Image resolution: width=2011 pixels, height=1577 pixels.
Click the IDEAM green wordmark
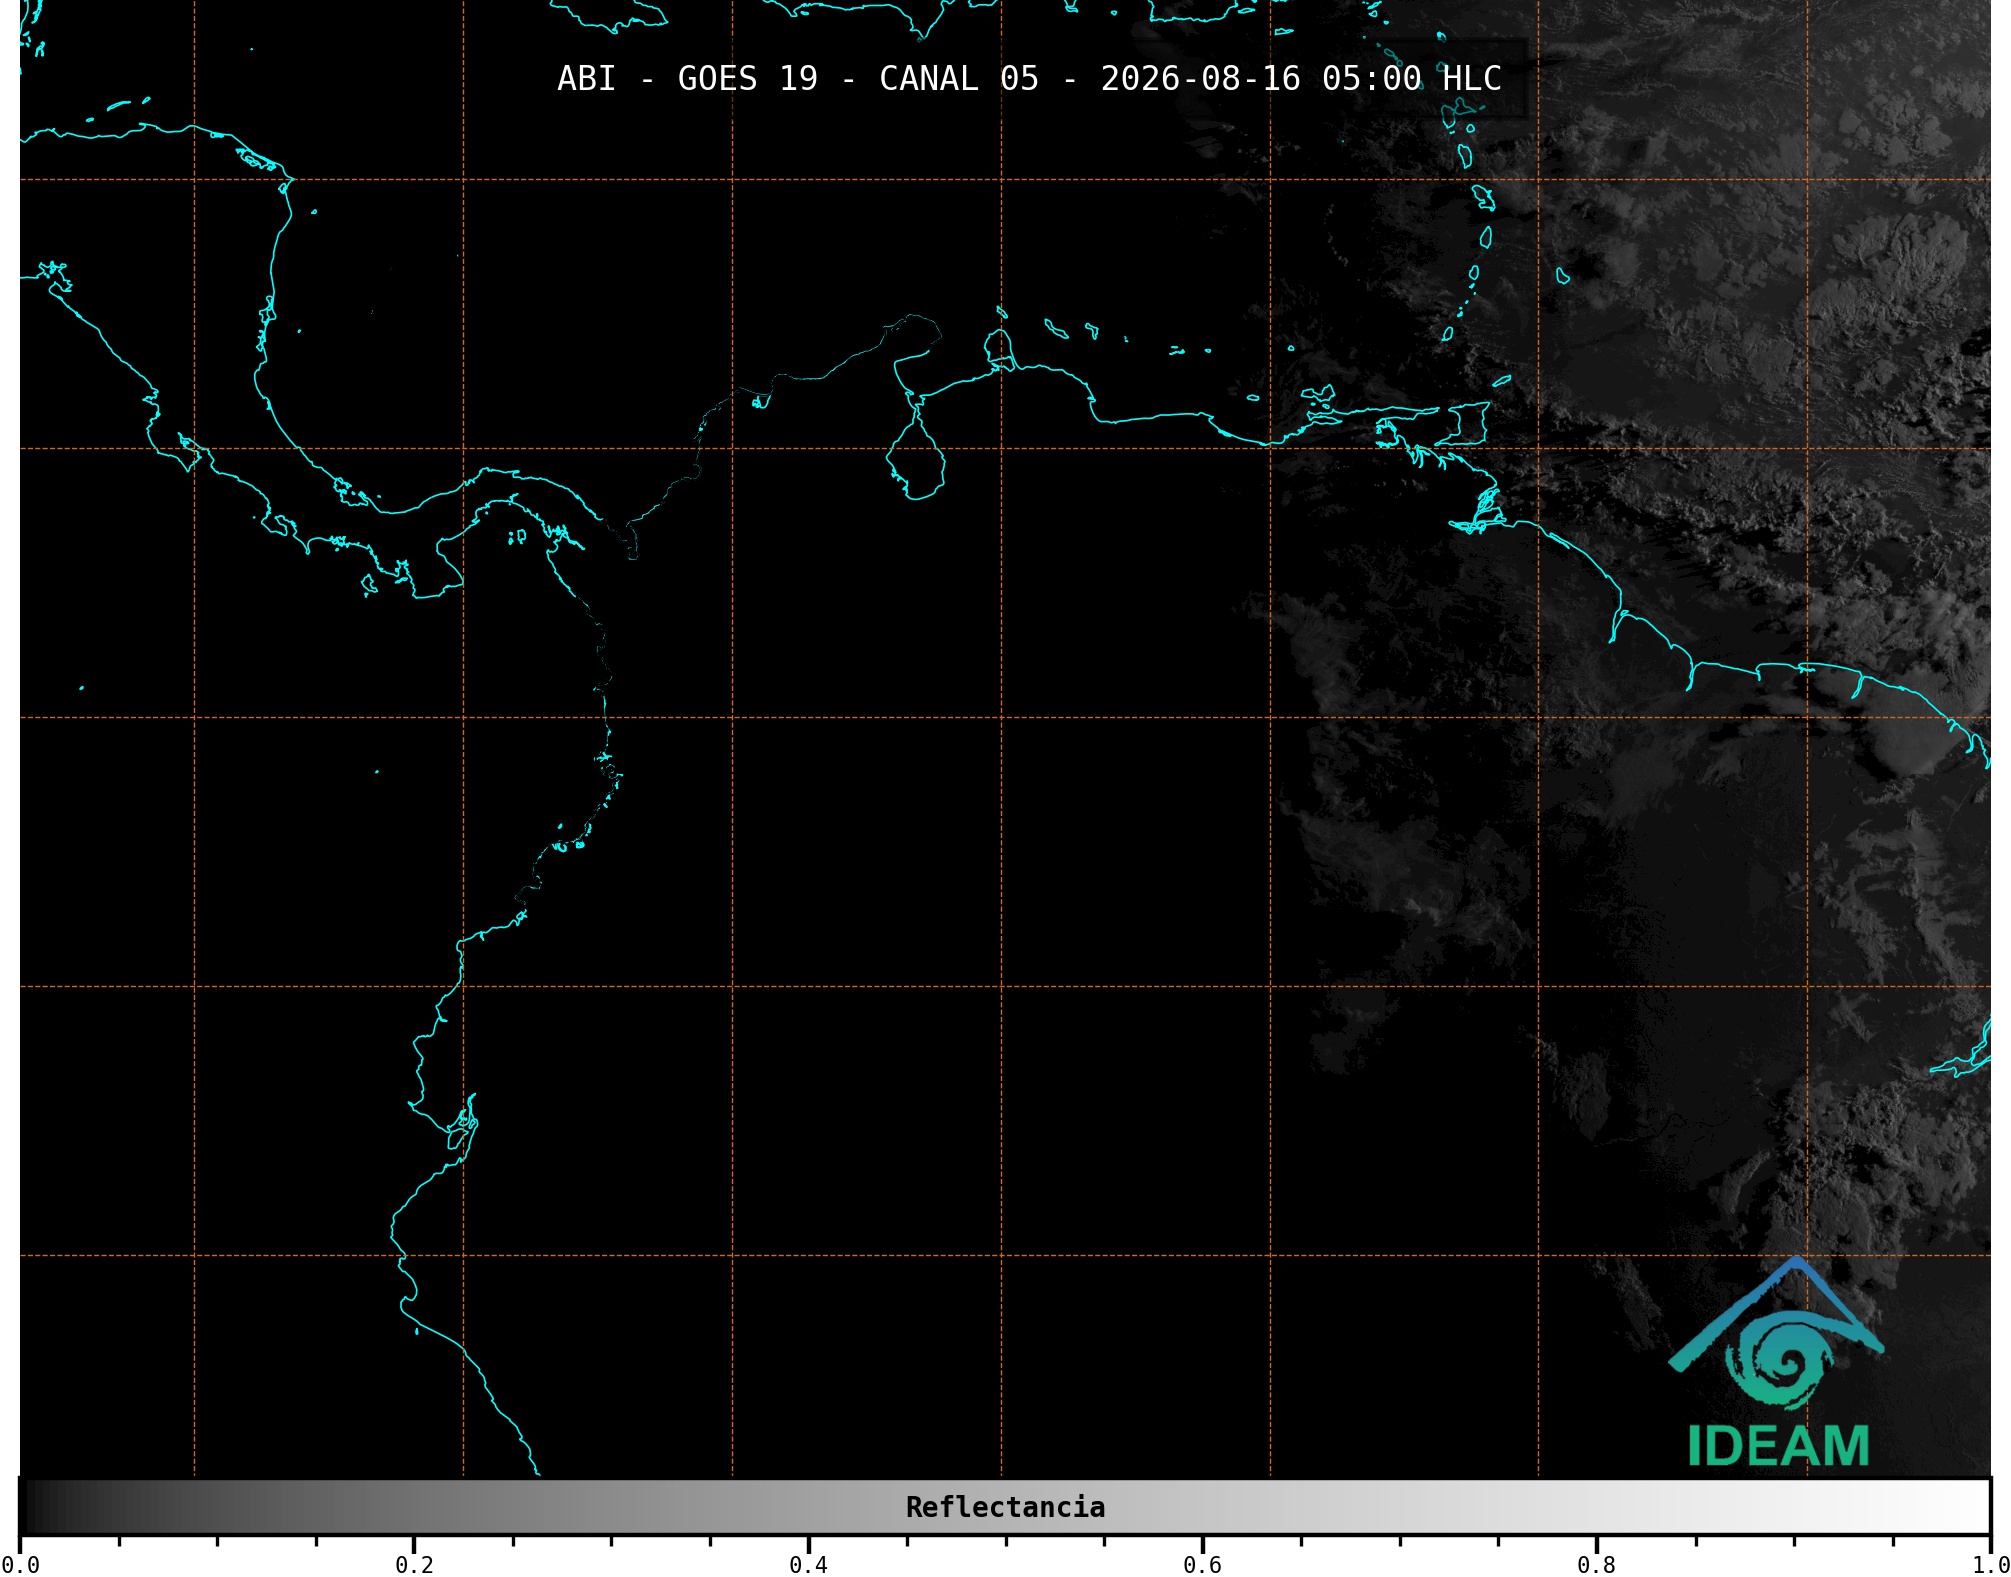pos(1778,1446)
